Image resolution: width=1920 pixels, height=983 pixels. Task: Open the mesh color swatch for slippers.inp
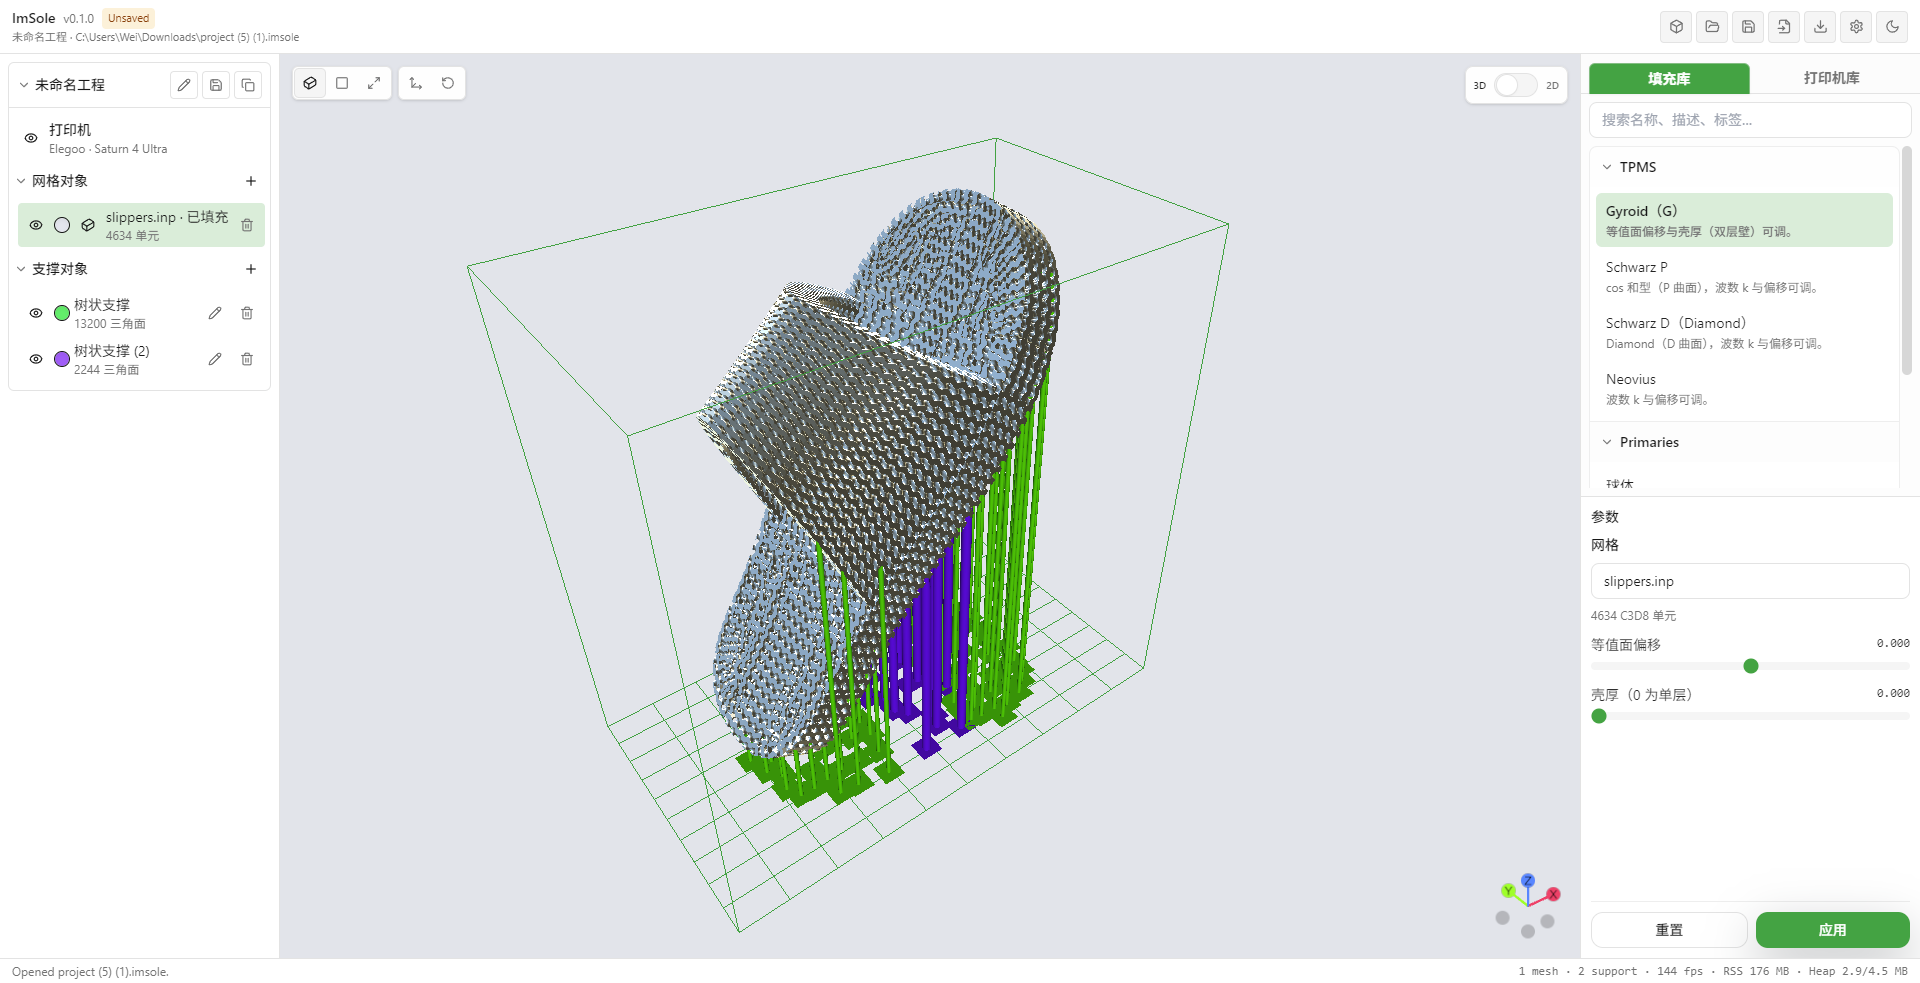click(62, 225)
